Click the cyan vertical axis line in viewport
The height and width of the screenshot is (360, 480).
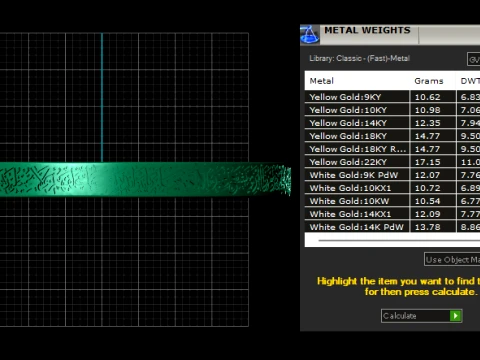click(102, 97)
